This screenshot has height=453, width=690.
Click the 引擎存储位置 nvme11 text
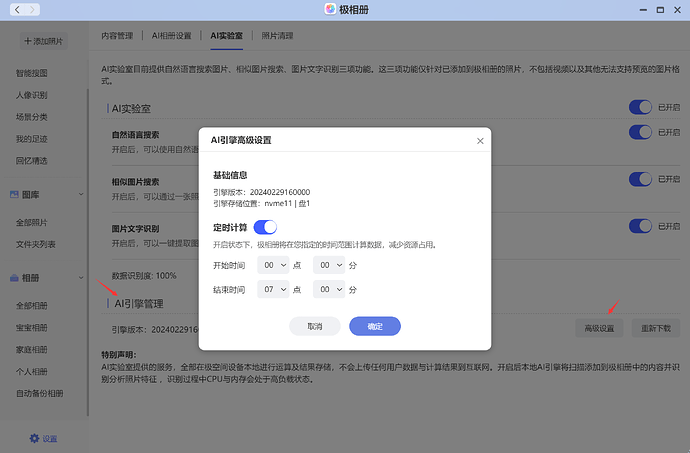[x=261, y=203]
